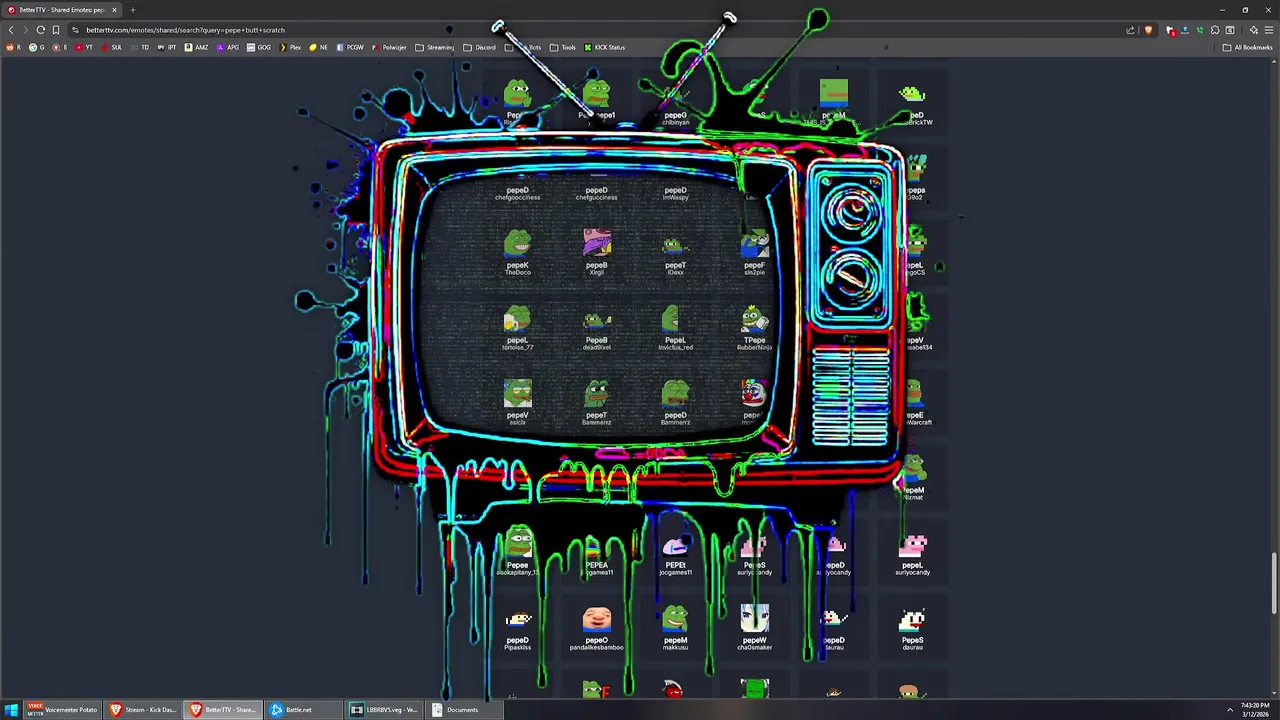Image resolution: width=1280 pixels, height=720 pixels.
Task: Open the AMZ bookmark
Action: click(196, 47)
